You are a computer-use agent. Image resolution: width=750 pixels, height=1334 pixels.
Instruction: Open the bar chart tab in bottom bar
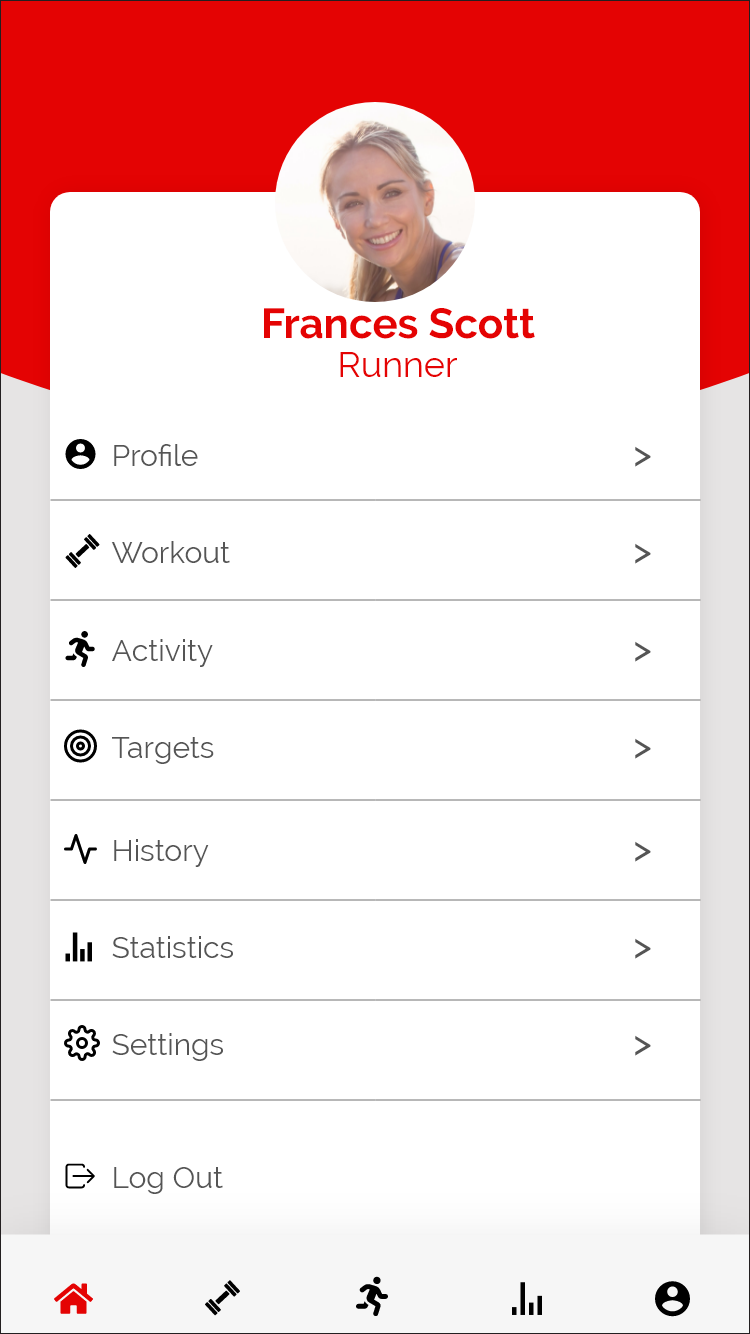pos(527,1299)
